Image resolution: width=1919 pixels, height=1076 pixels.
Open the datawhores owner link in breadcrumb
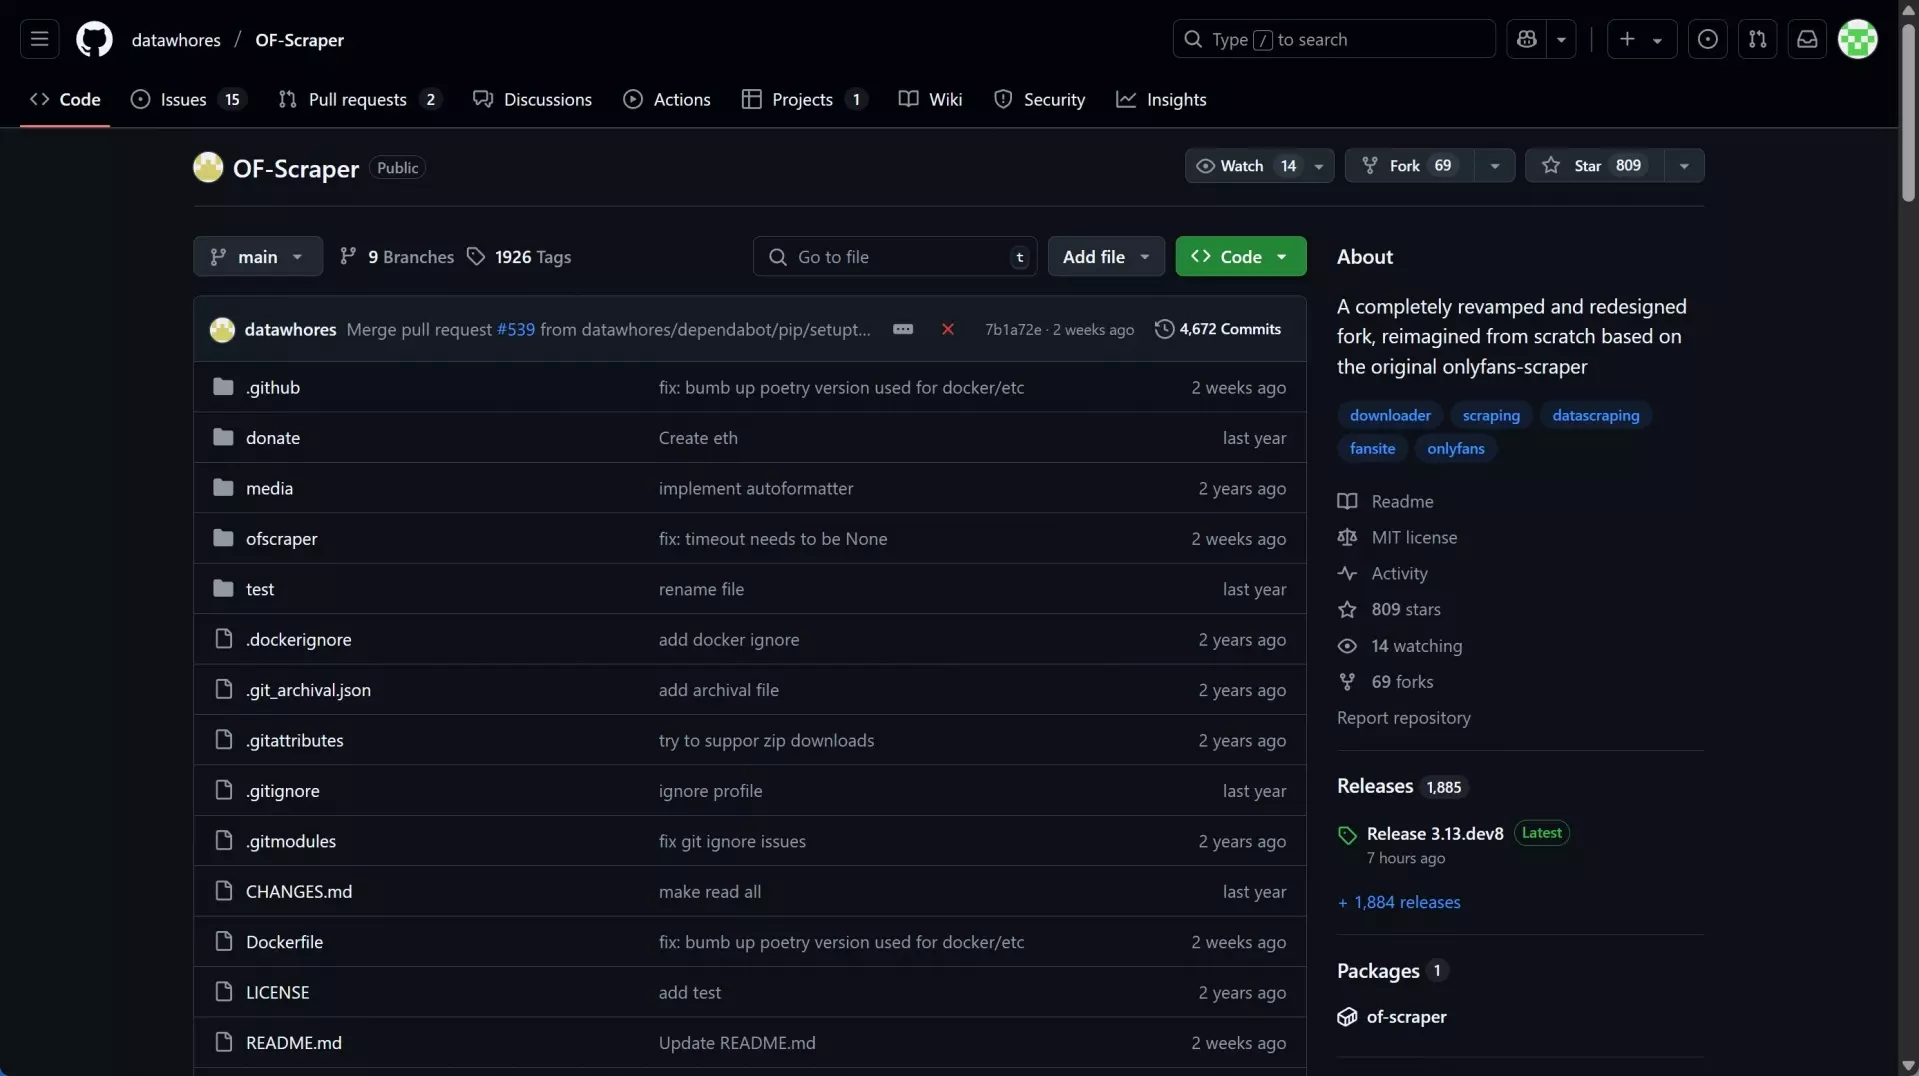[x=176, y=39]
